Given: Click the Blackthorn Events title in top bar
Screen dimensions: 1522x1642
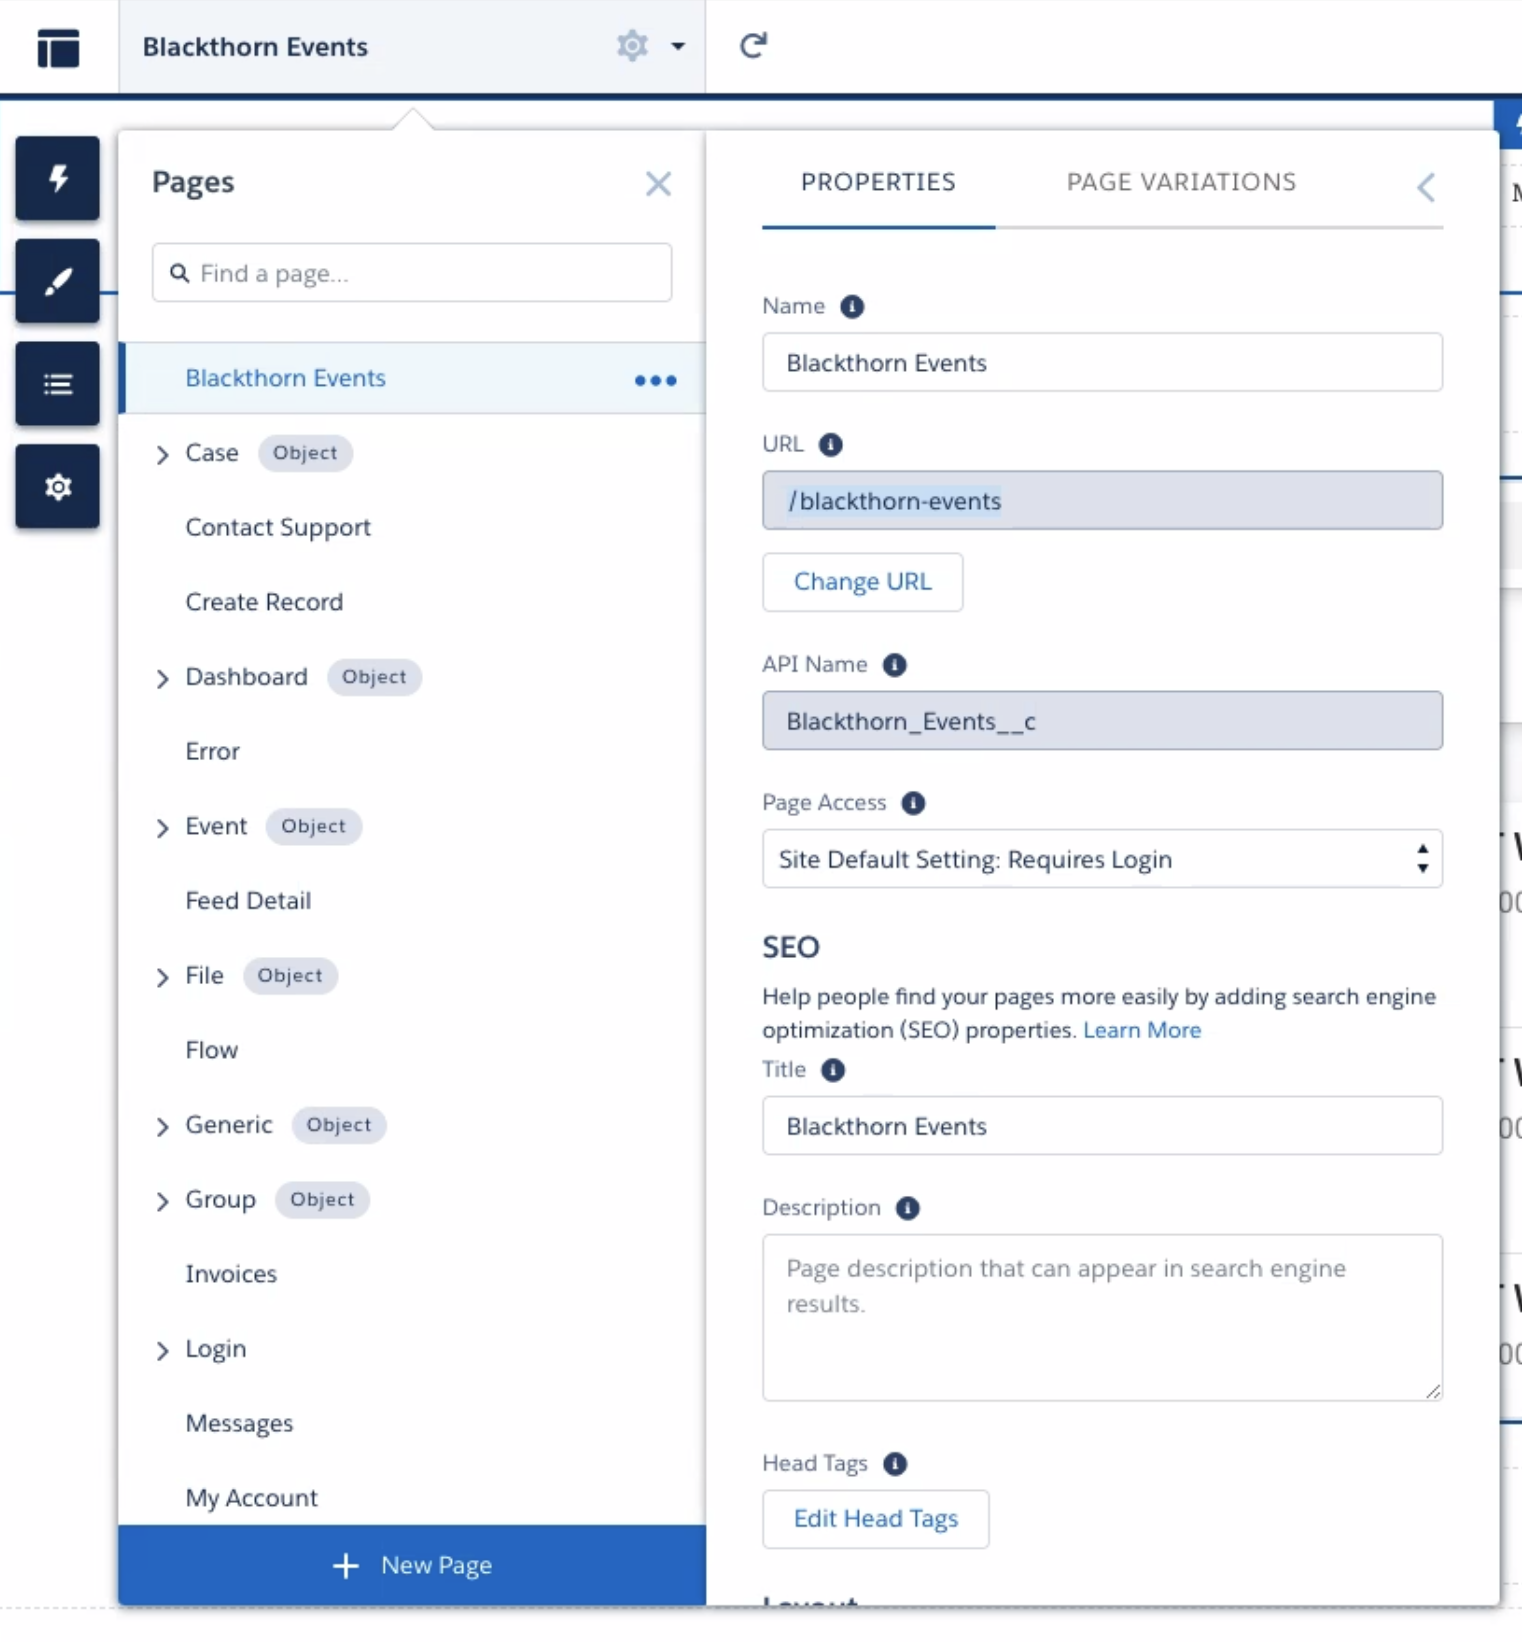Looking at the screenshot, I should (255, 47).
